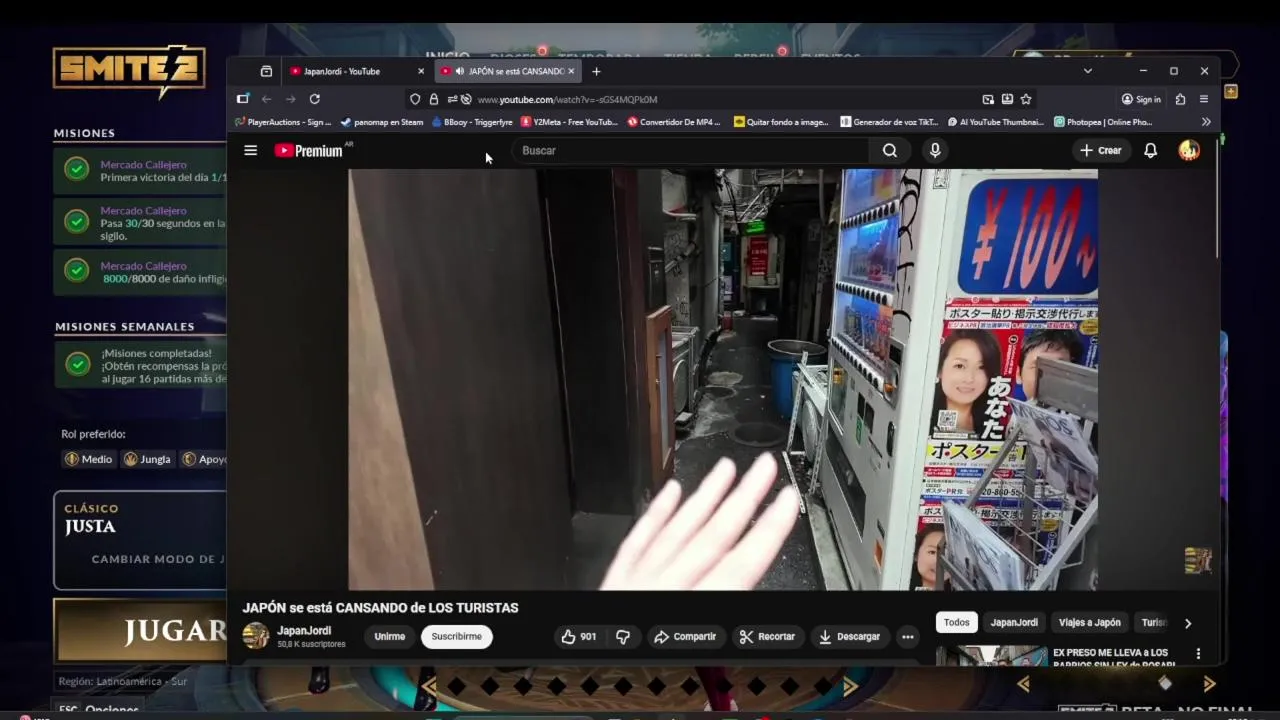Screen dimensions: 1280x720
Task: Click the YouTube search magnifier button
Action: (890, 150)
